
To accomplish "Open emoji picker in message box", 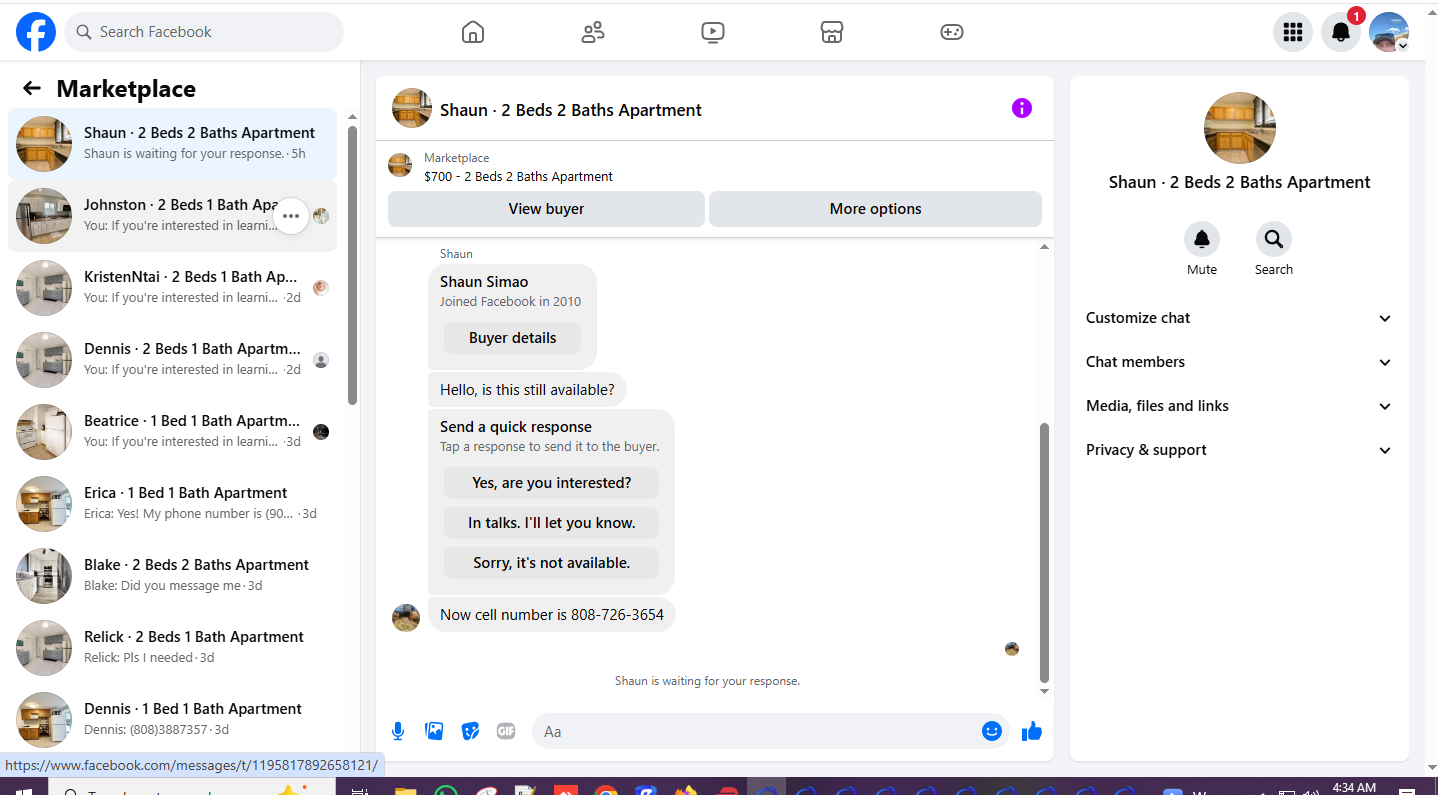I will [x=991, y=731].
